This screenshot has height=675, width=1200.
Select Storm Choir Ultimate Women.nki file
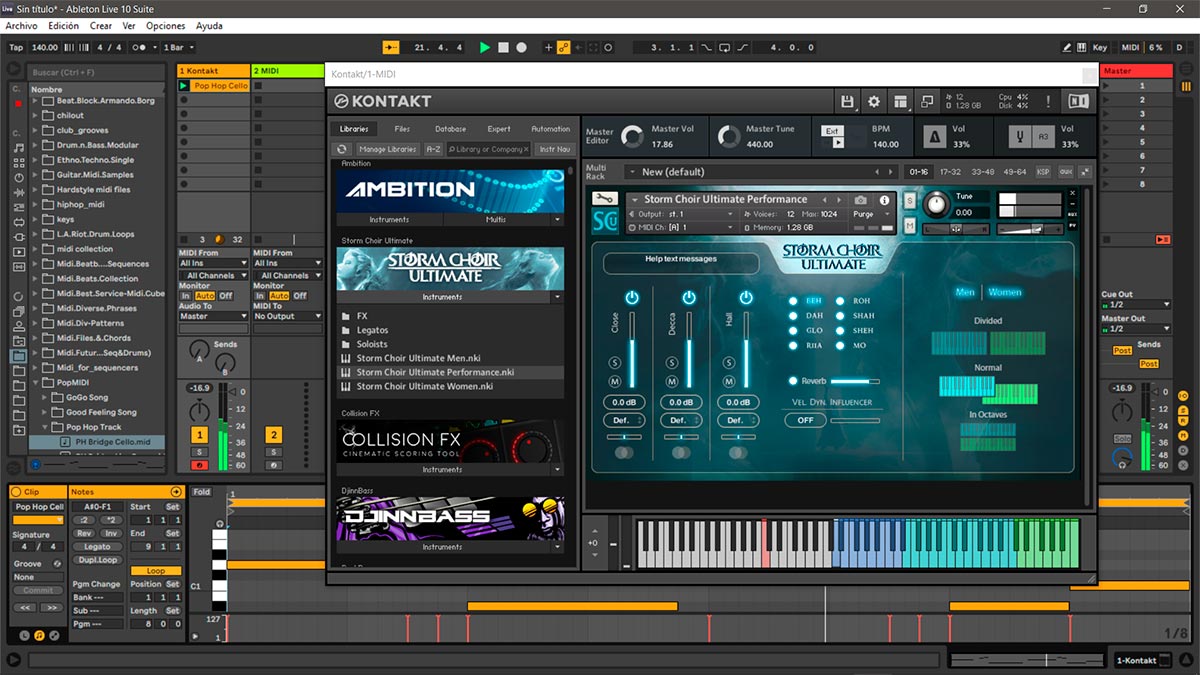pos(425,386)
